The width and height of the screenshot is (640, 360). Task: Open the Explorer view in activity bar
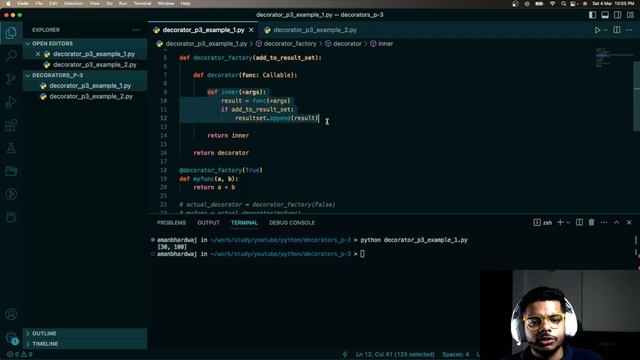[11, 33]
